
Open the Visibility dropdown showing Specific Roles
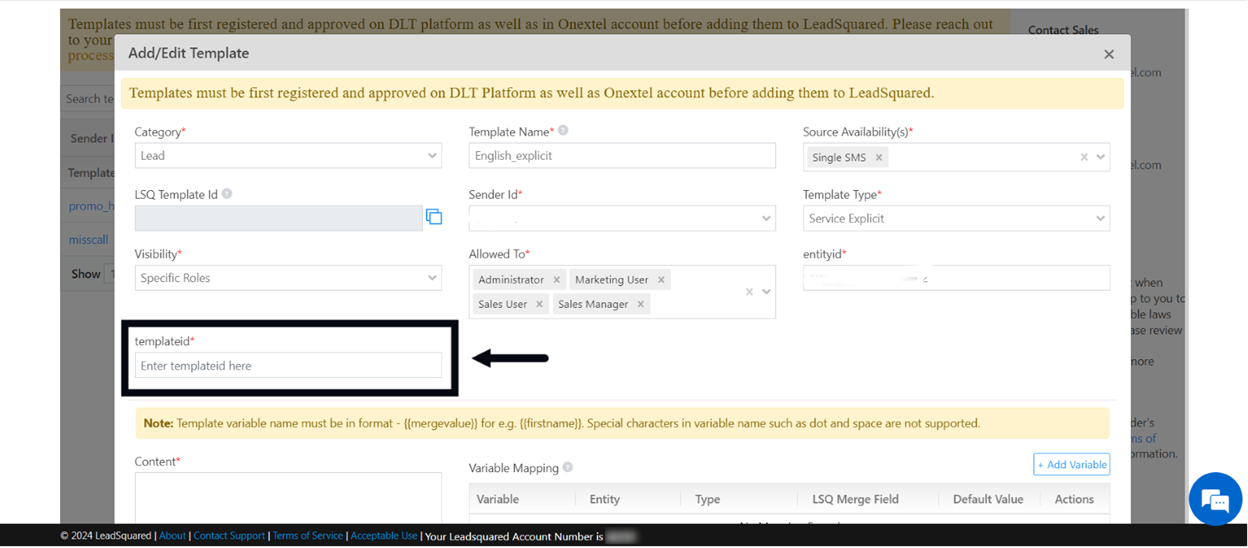click(288, 278)
